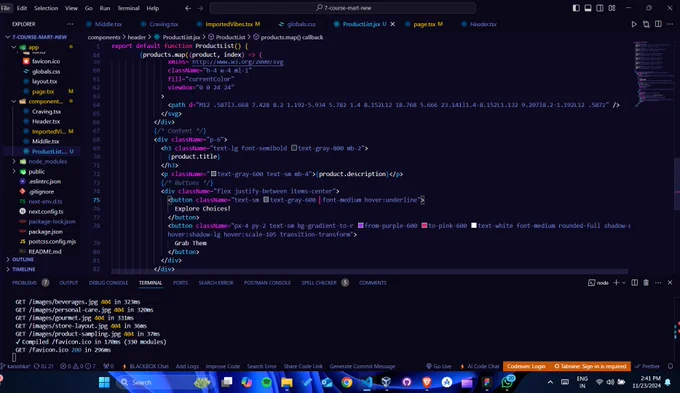This screenshot has width=680, height=393.
Task: Open the Terminal menu
Action: (x=128, y=8)
